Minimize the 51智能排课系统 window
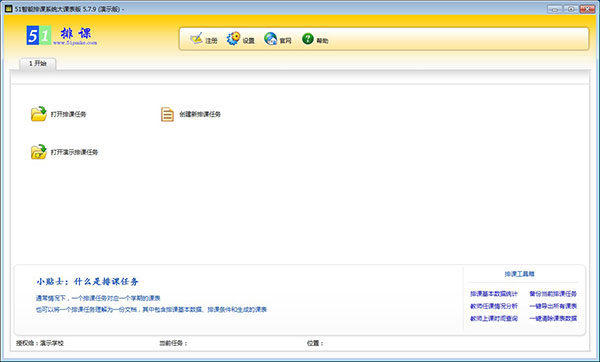 pyautogui.click(x=554, y=9)
